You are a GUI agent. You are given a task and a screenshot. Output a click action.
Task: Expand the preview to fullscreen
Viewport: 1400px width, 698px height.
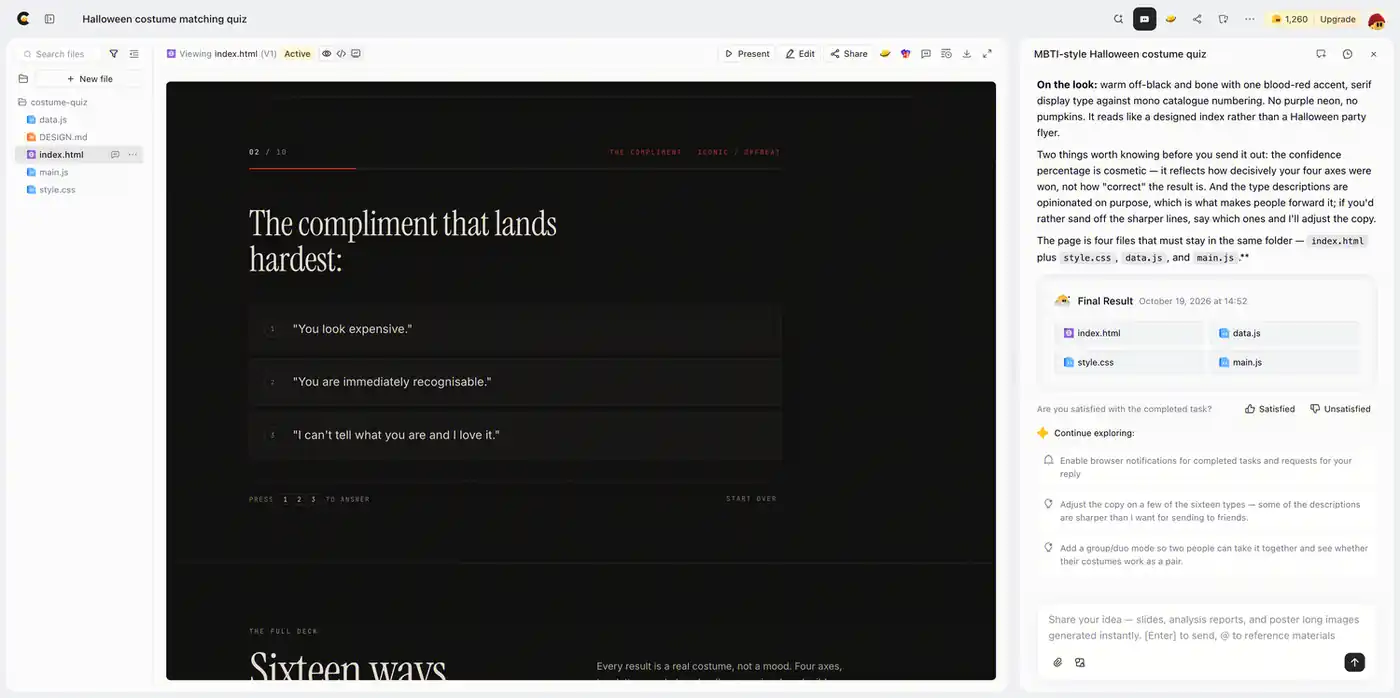click(987, 54)
